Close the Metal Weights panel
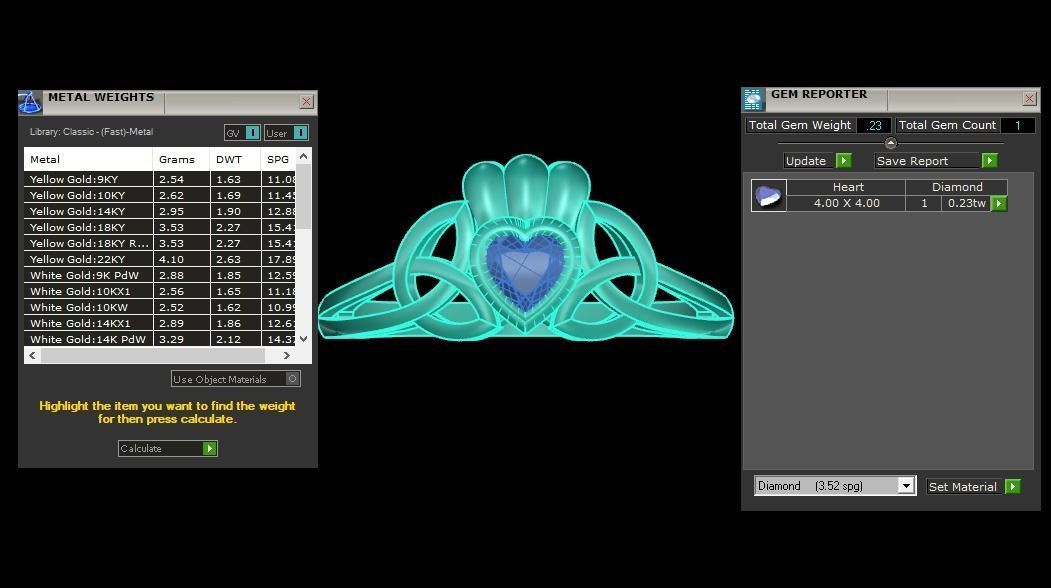Screen dimensions: 1051x588 click(306, 101)
